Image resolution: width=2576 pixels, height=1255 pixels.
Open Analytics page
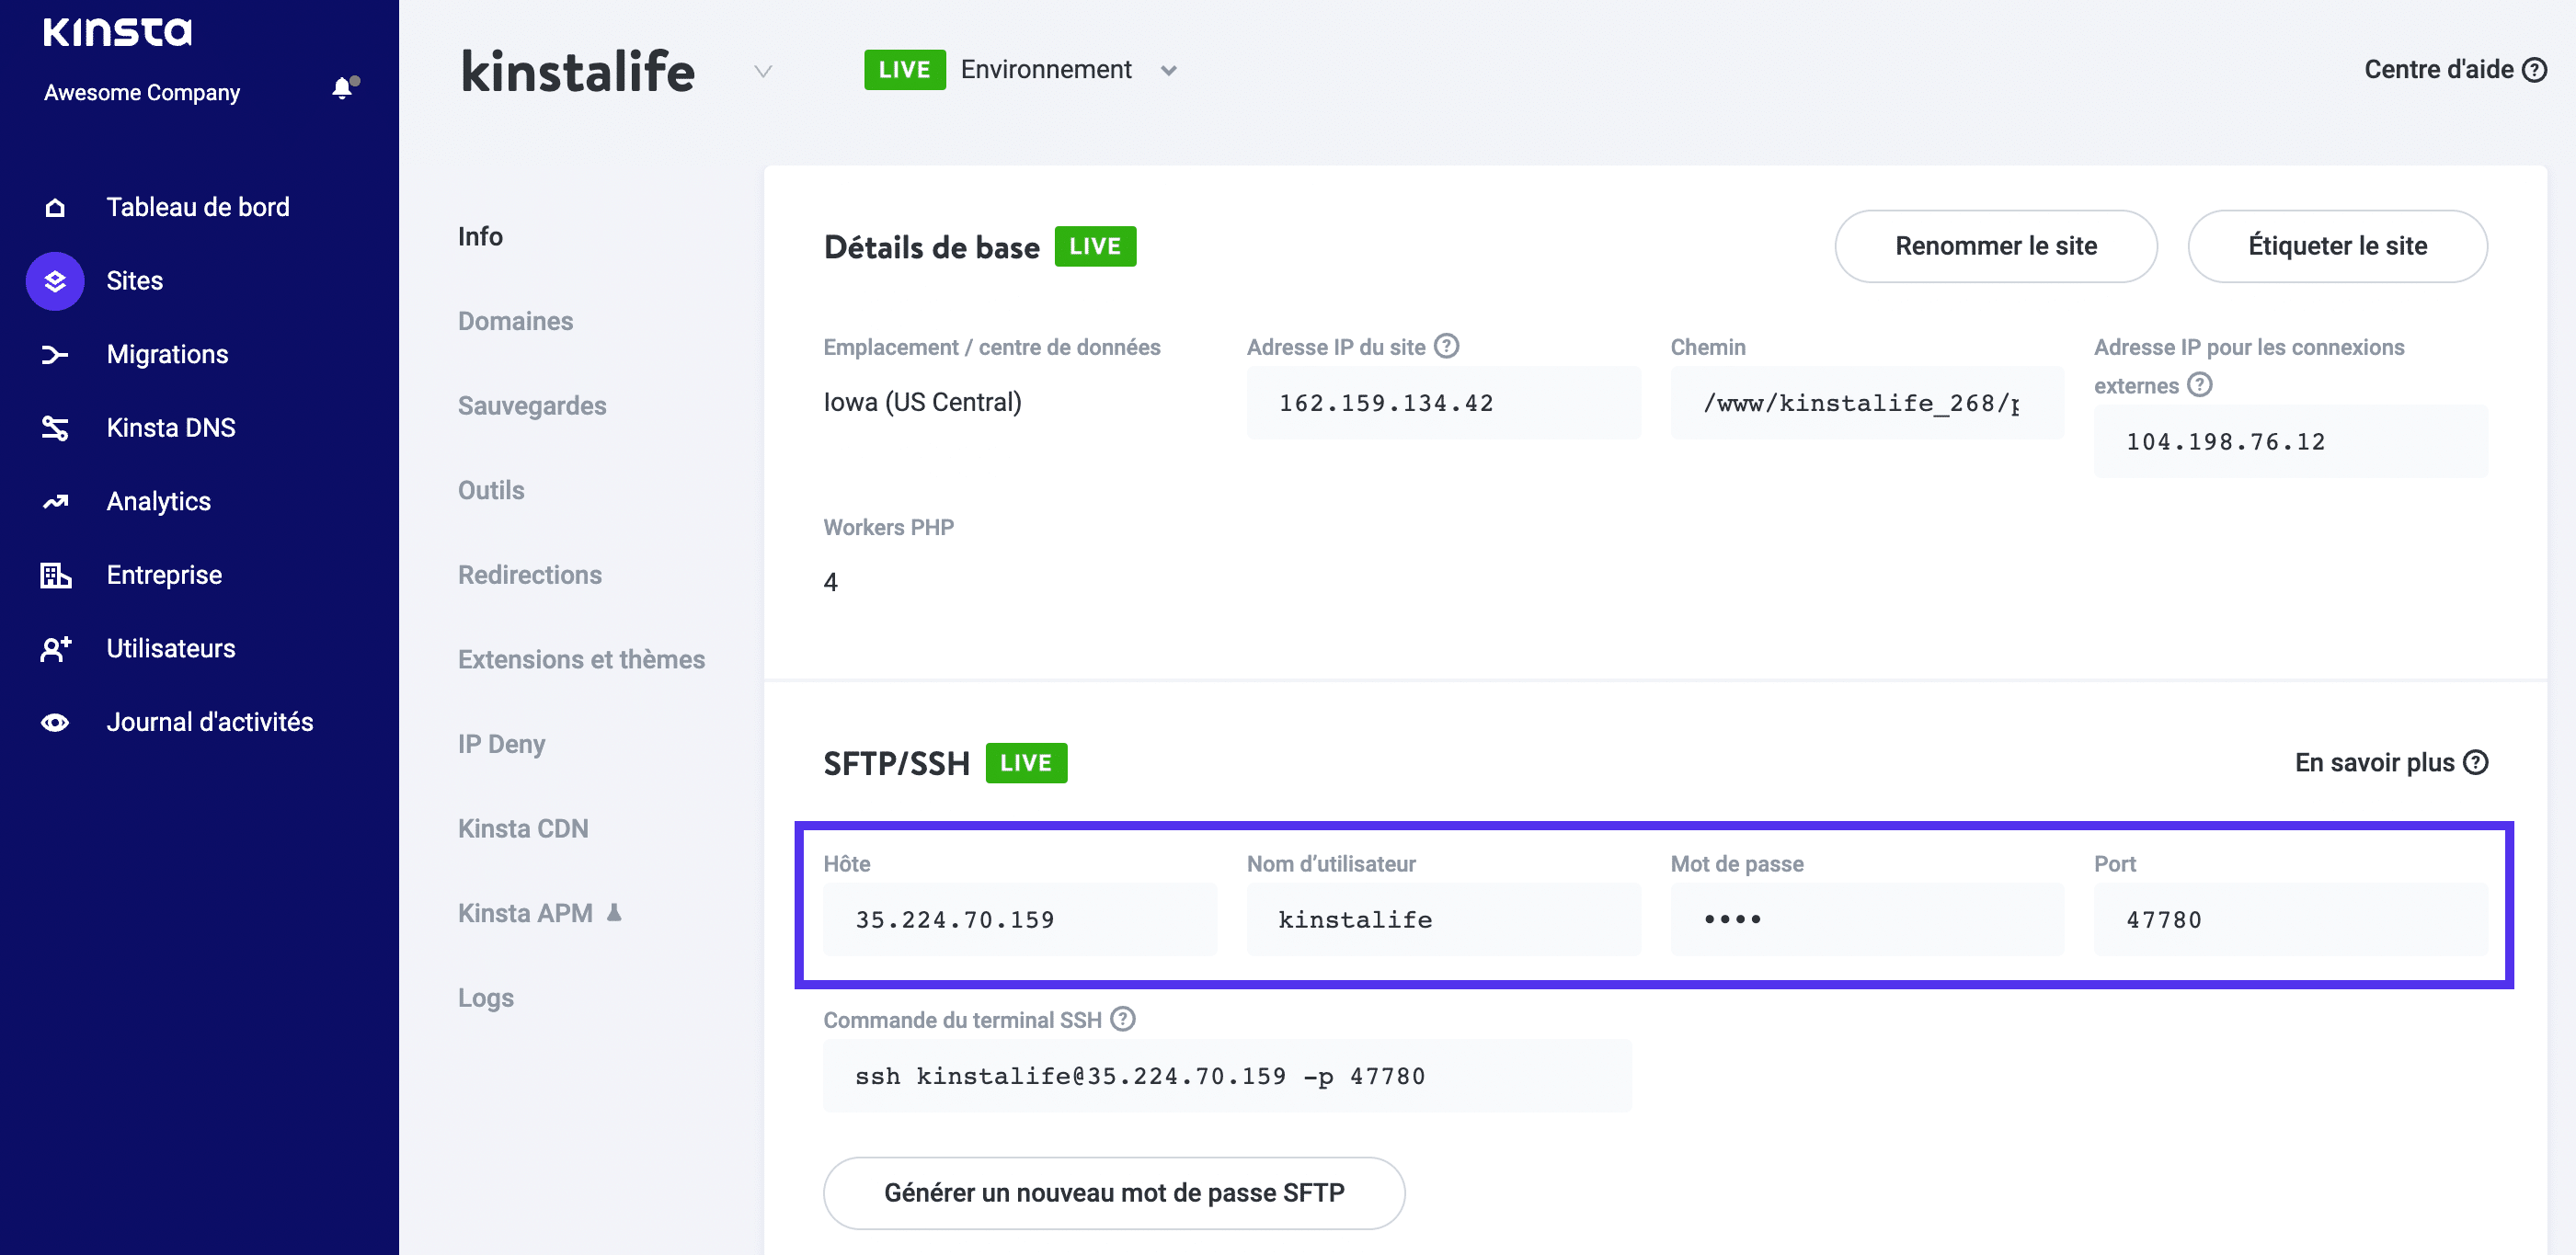pos(159,501)
